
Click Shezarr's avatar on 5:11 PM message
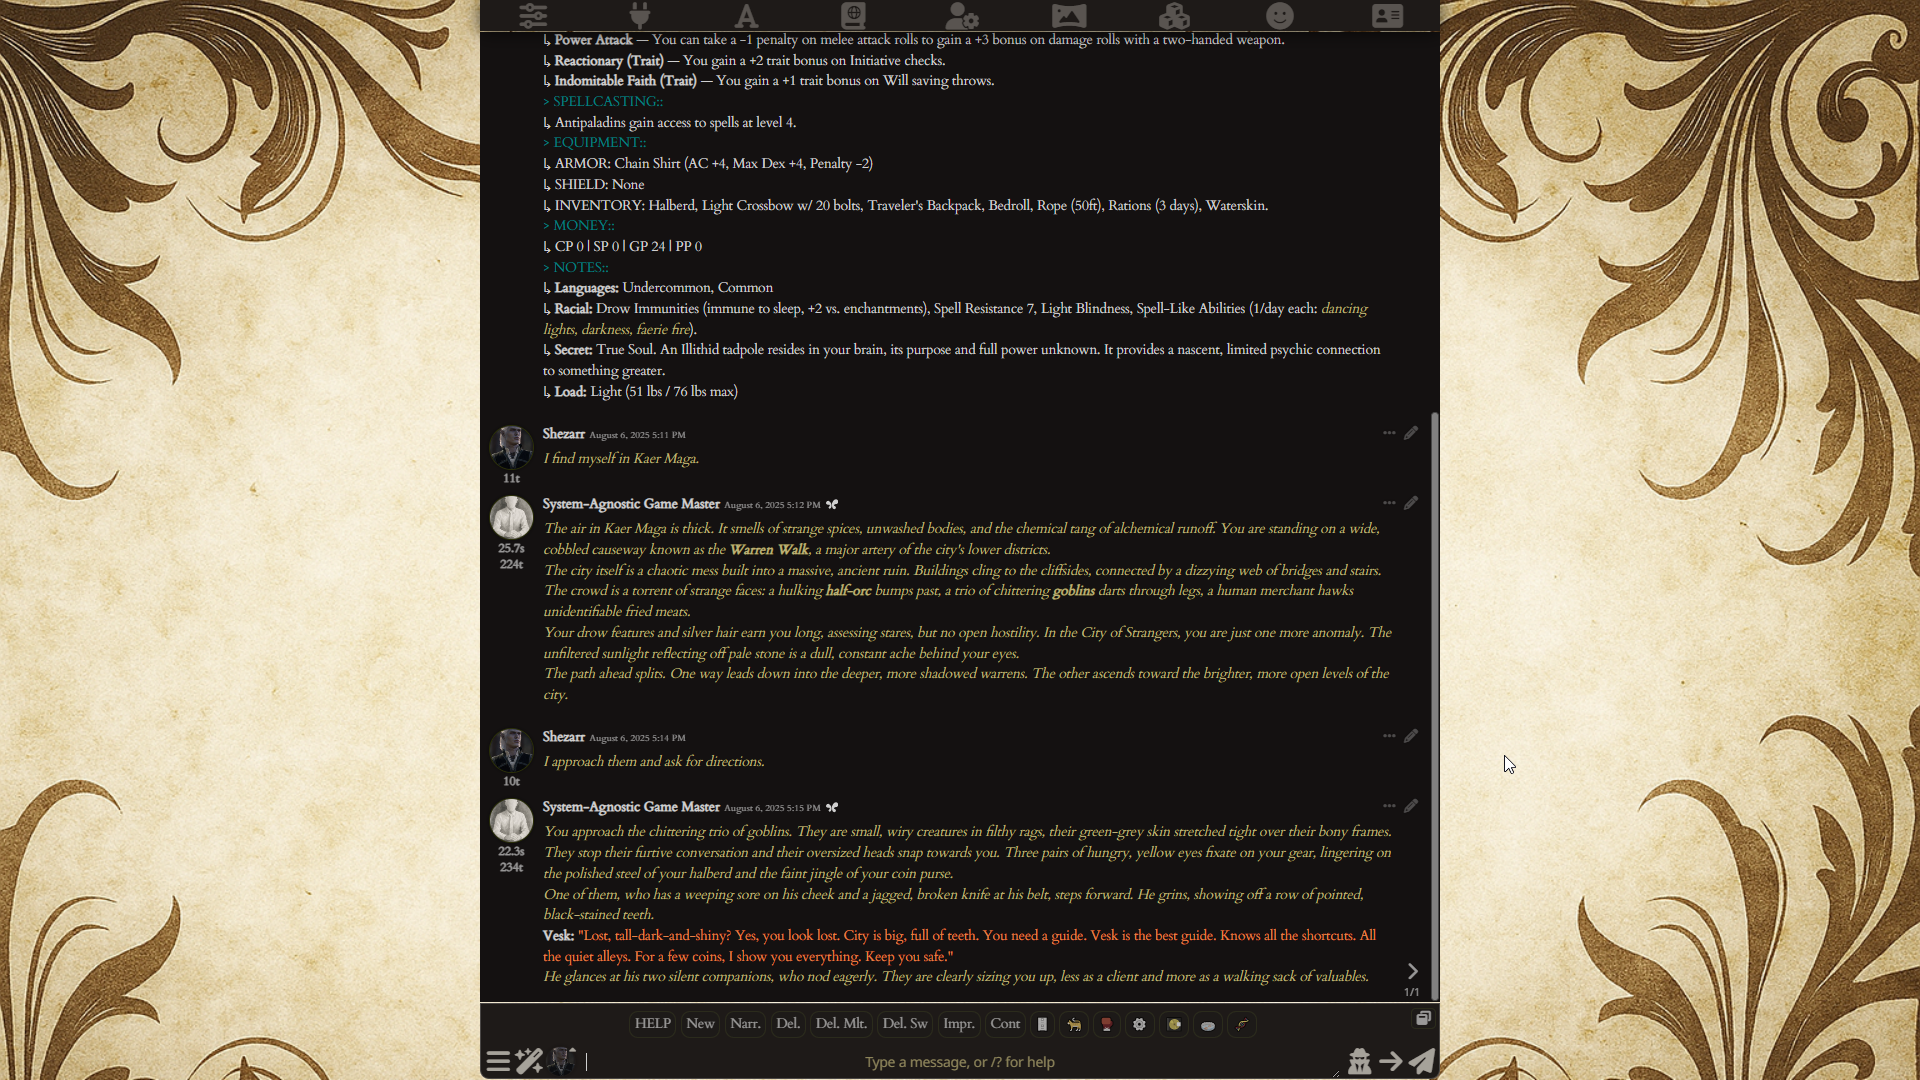(511, 447)
